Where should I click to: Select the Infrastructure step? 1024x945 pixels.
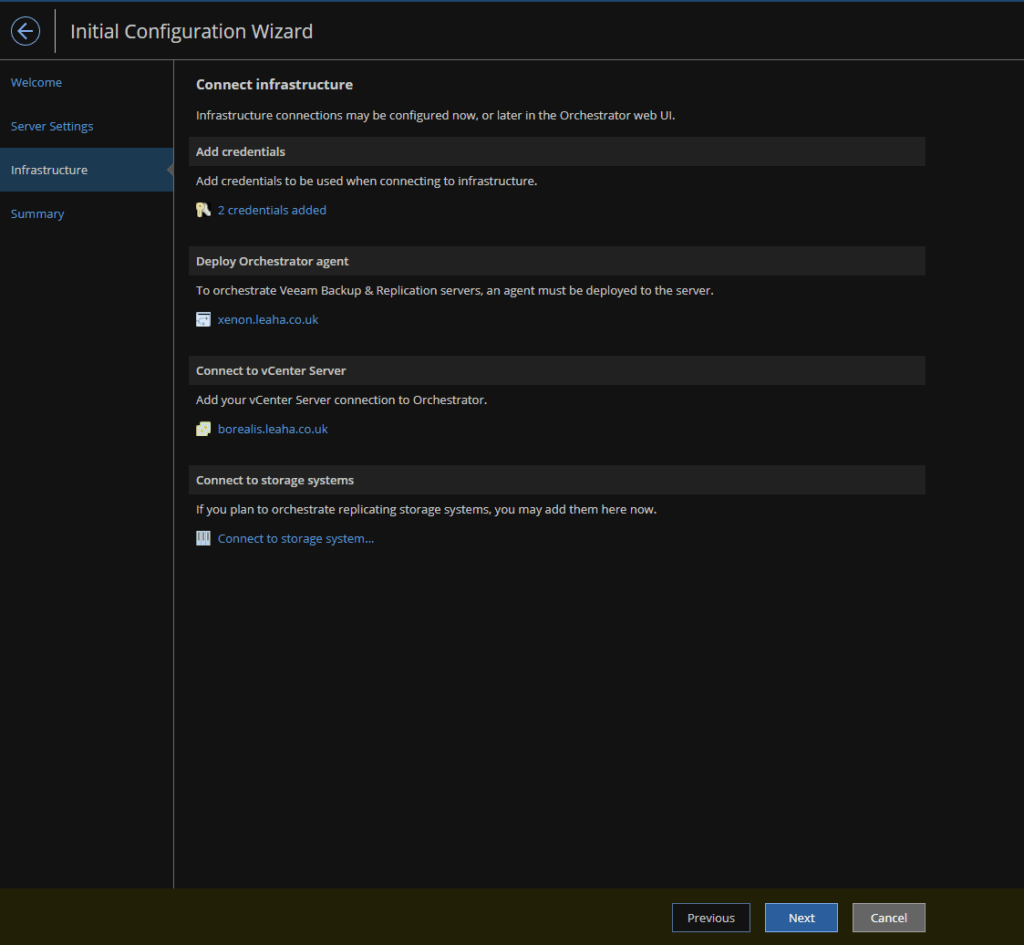(x=87, y=170)
